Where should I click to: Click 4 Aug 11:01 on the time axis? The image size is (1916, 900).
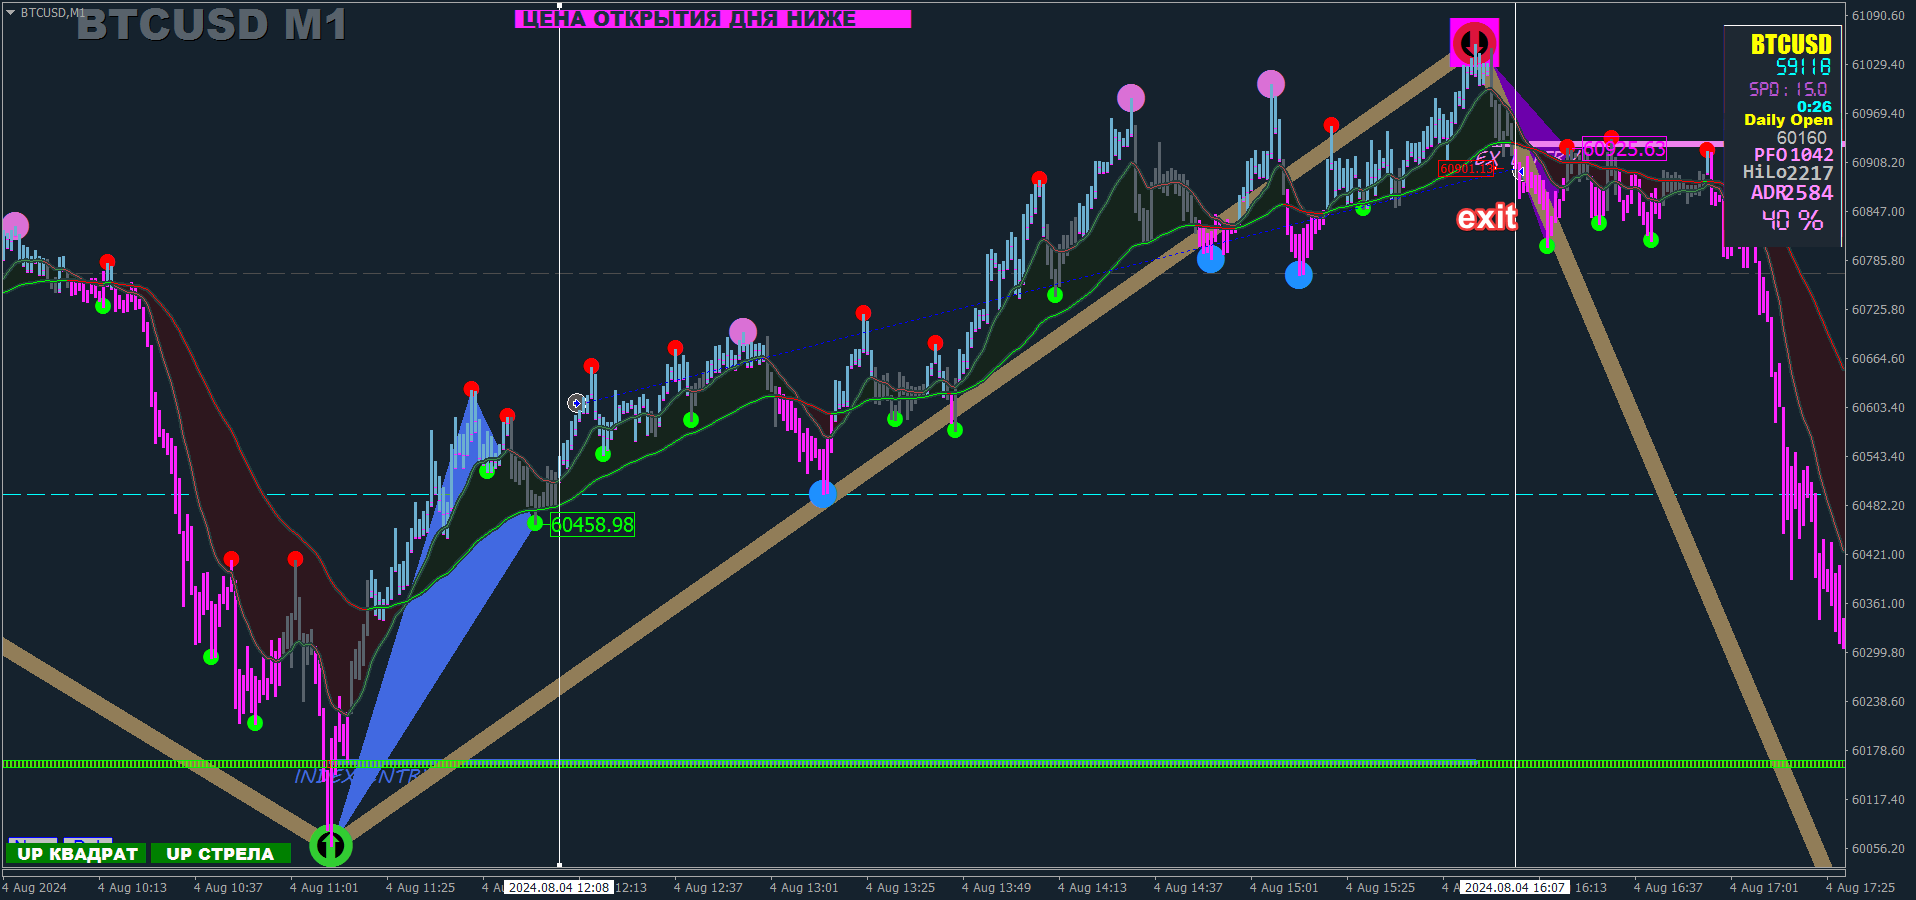click(324, 888)
